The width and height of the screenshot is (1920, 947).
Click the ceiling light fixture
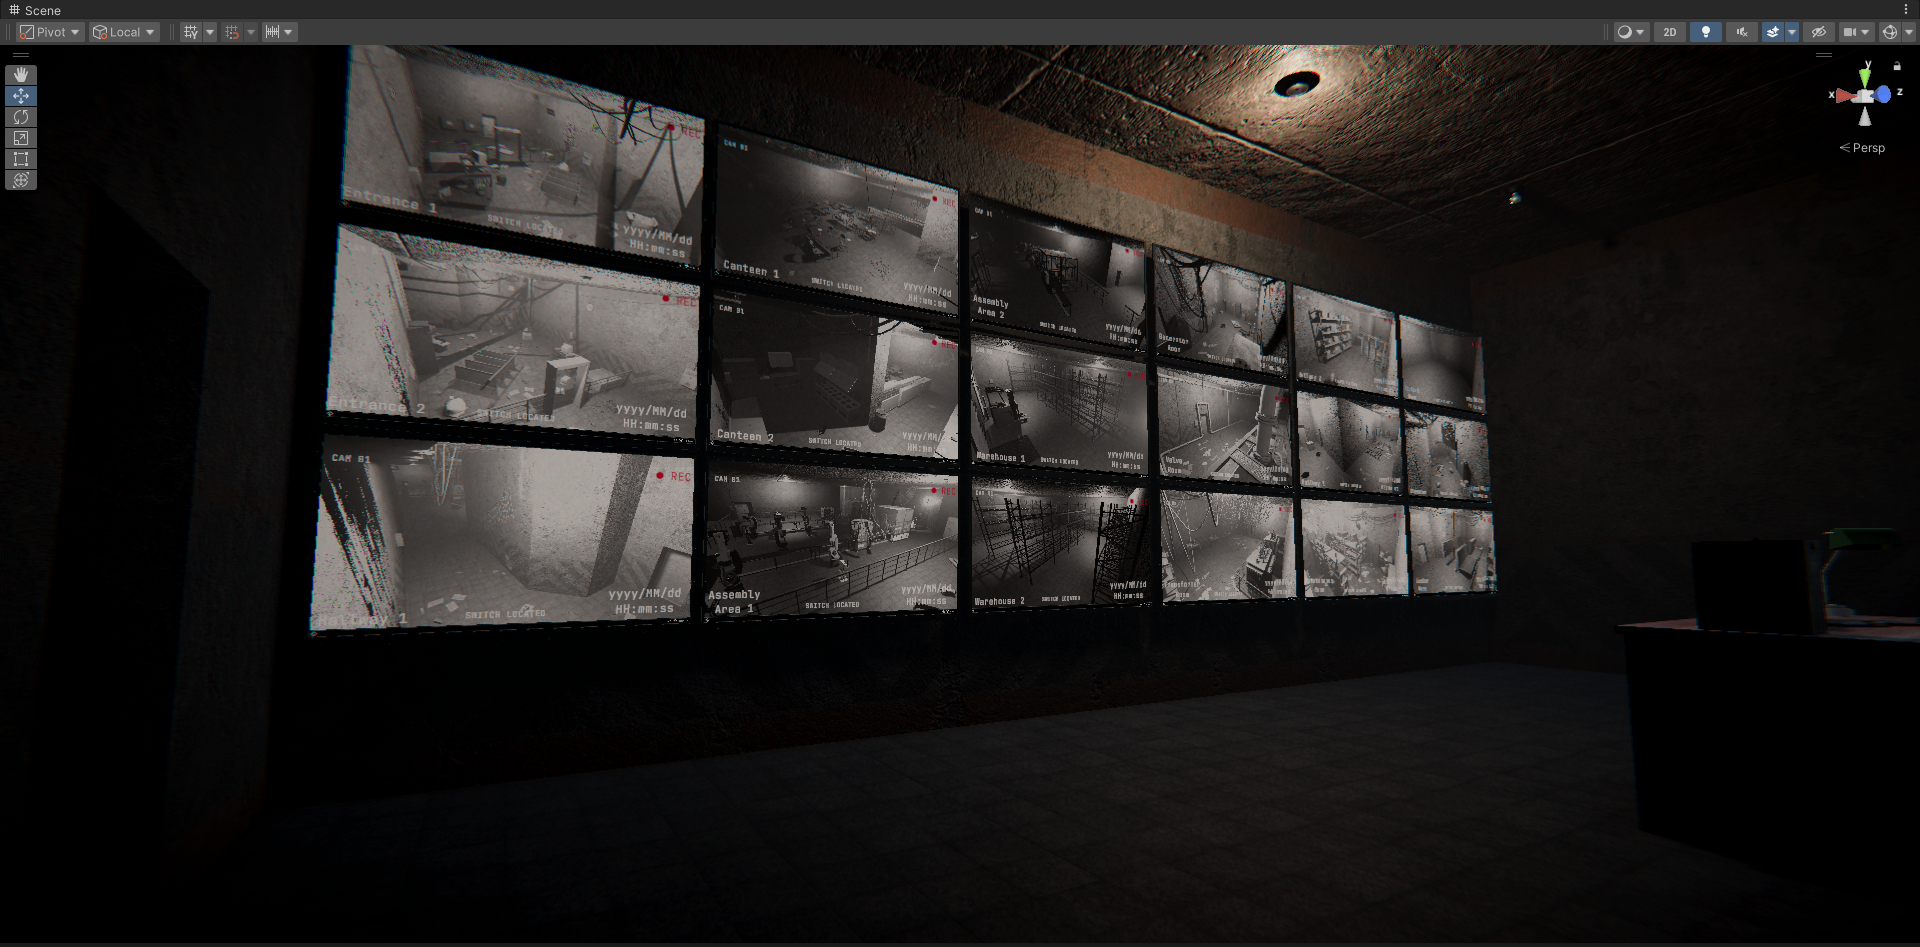click(1296, 85)
